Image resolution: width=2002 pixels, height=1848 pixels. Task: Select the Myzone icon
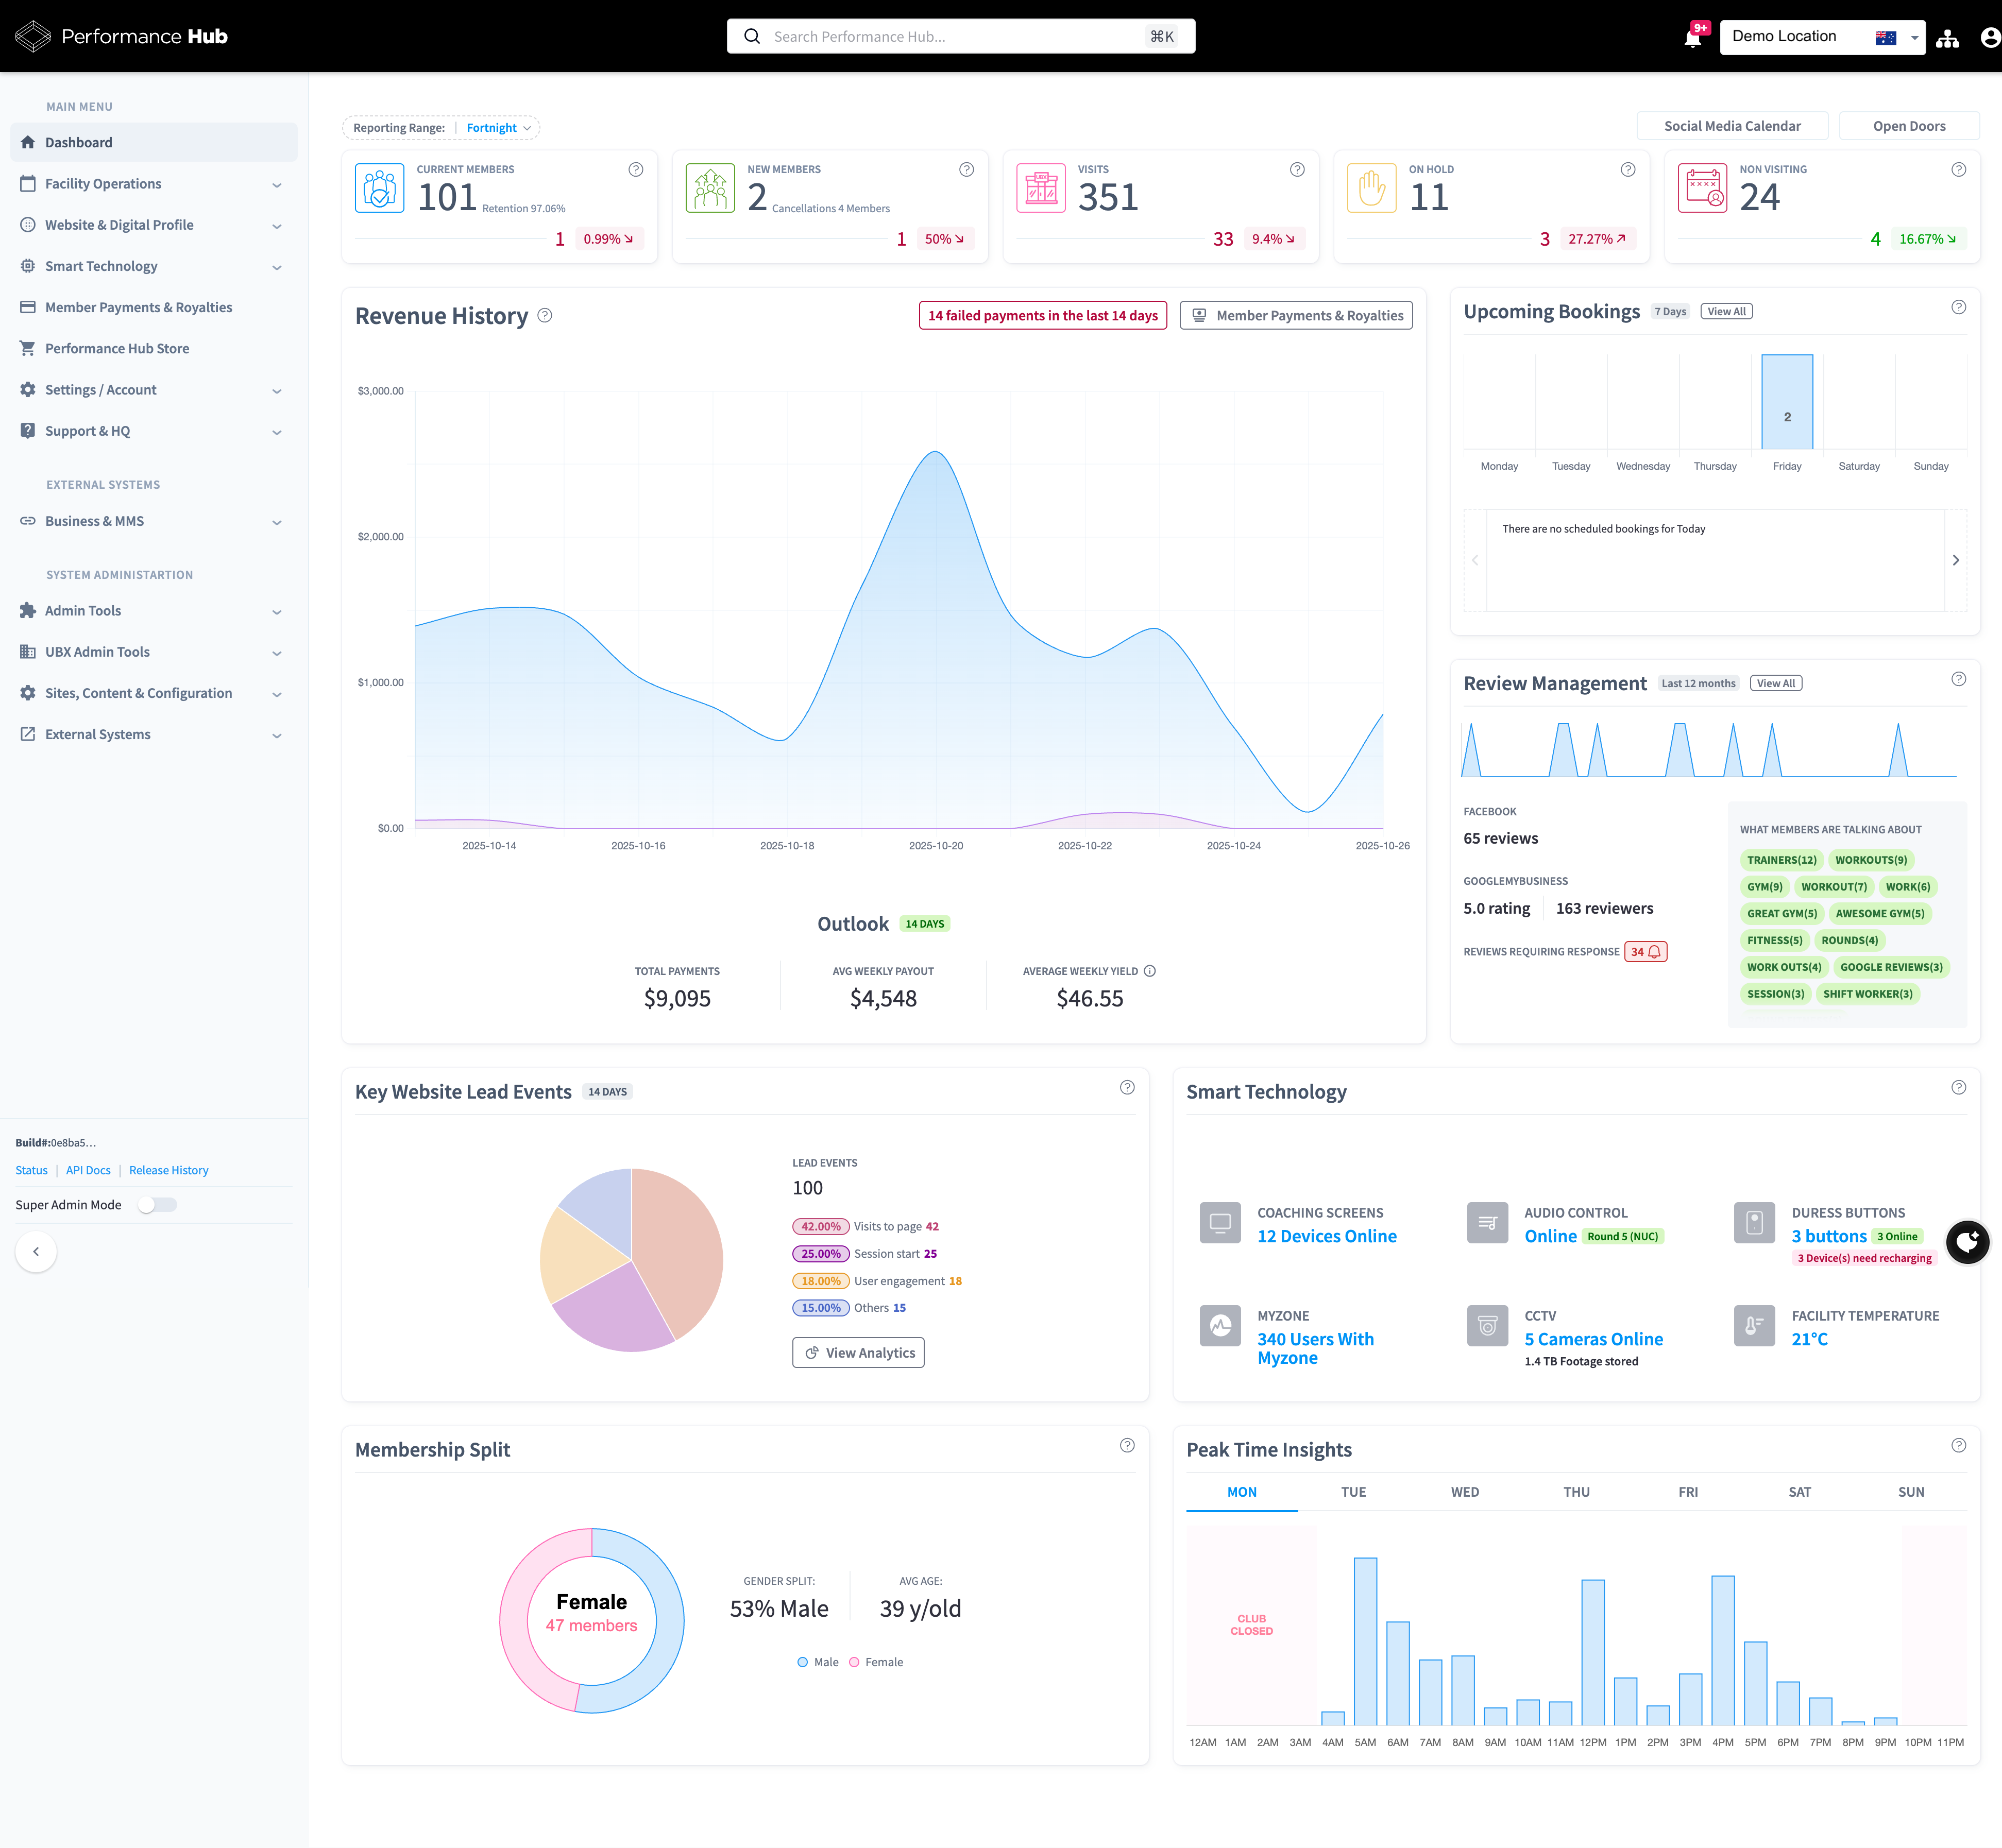(1220, 1326)
